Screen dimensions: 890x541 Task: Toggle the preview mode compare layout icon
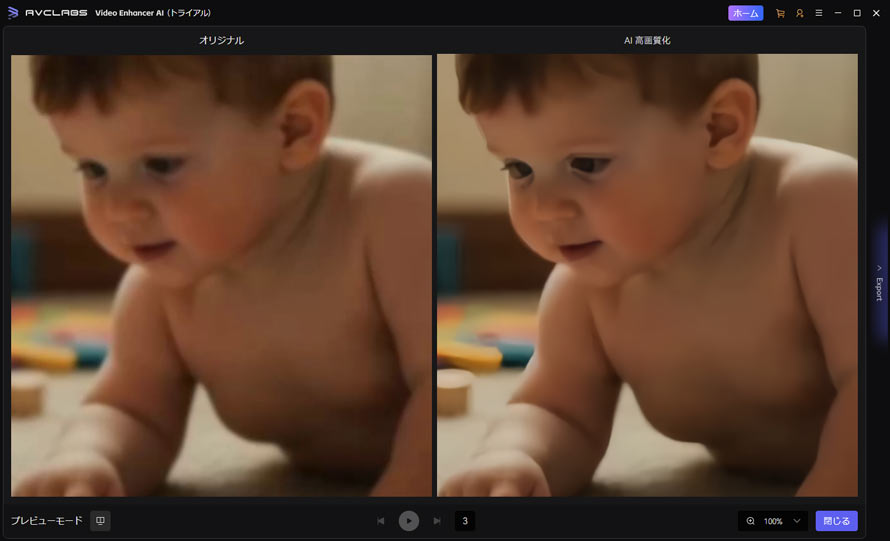[100, 521]
